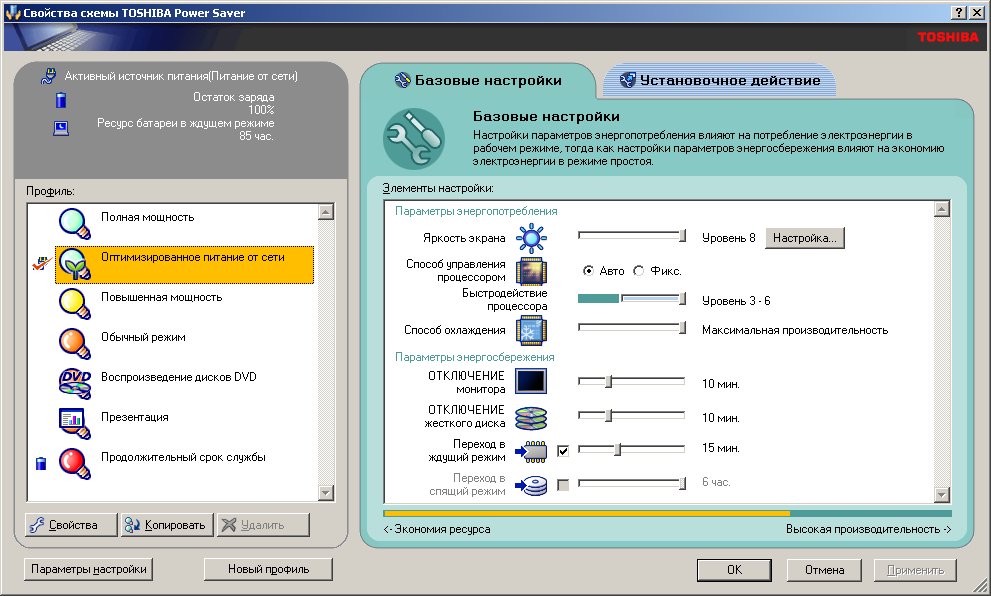Open Параметры настройки

click(88, 569)
